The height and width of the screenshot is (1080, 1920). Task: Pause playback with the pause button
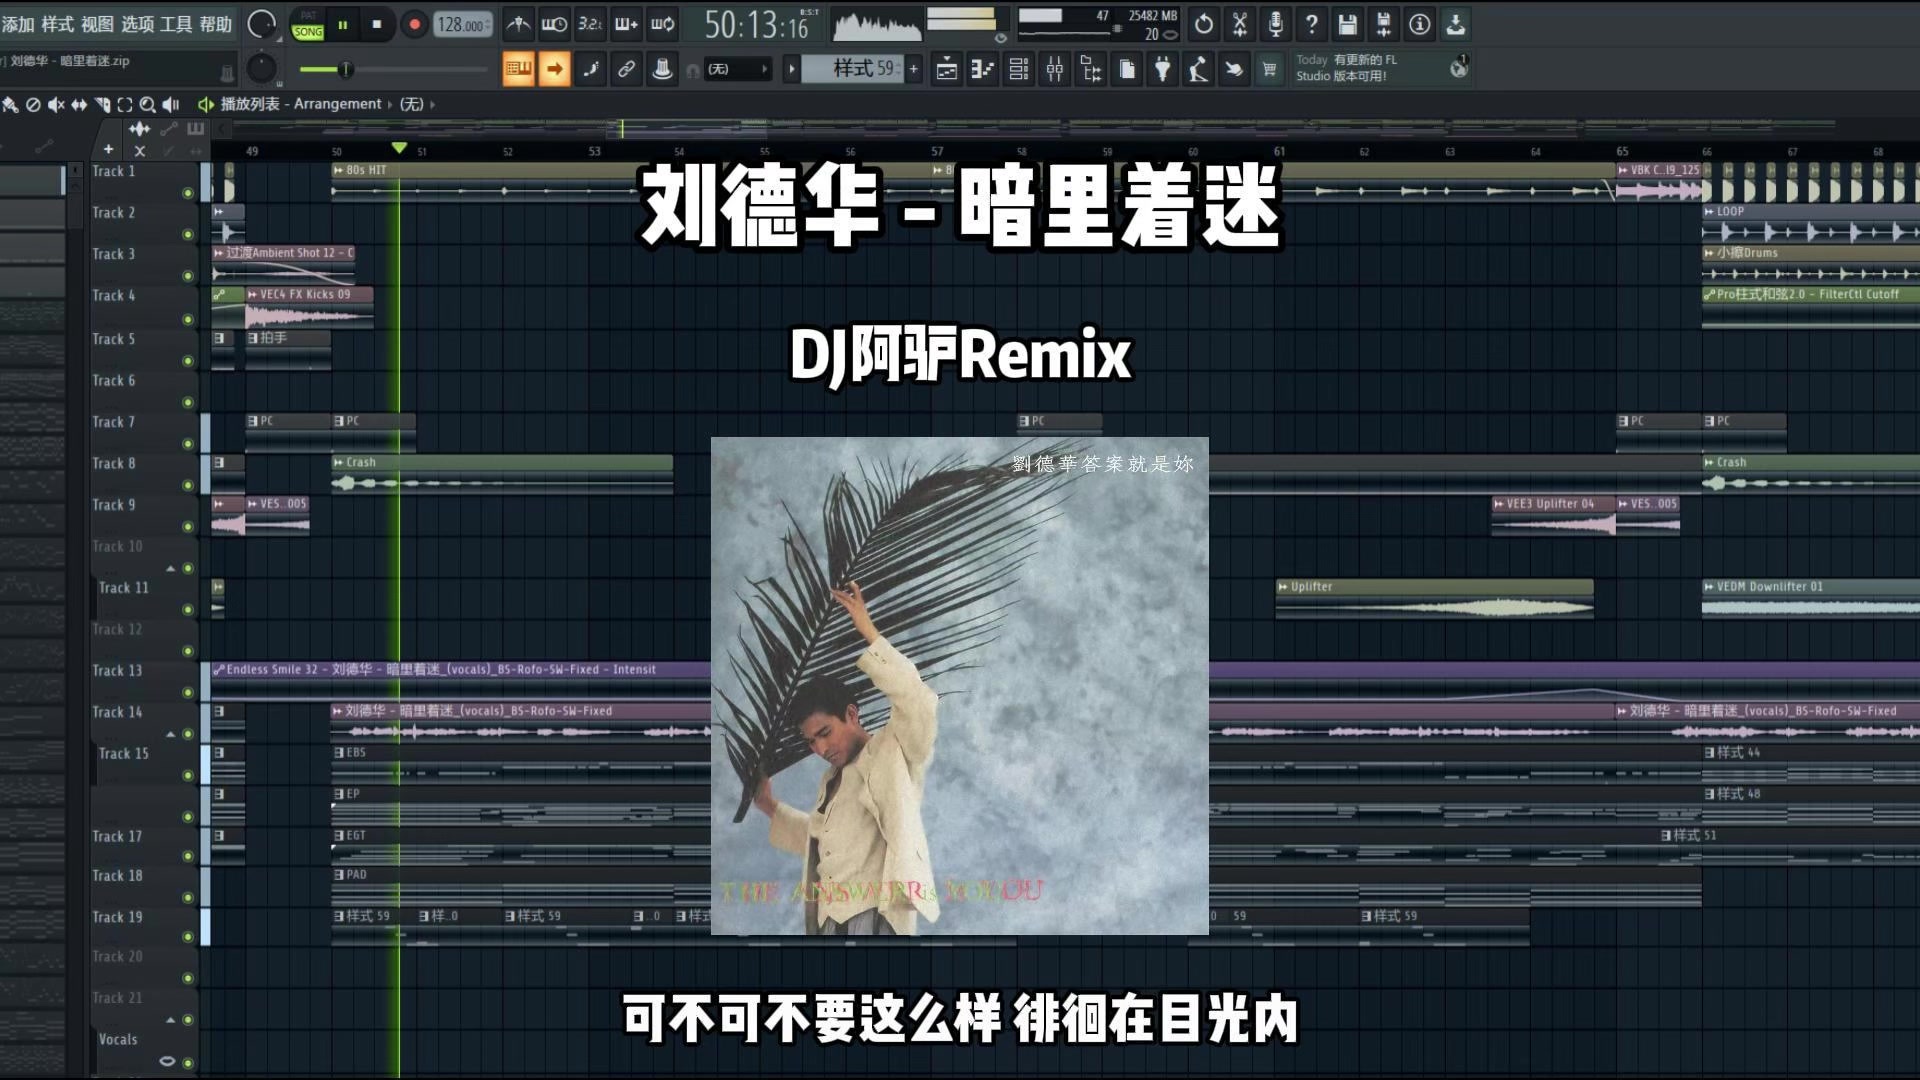point(343,25)
